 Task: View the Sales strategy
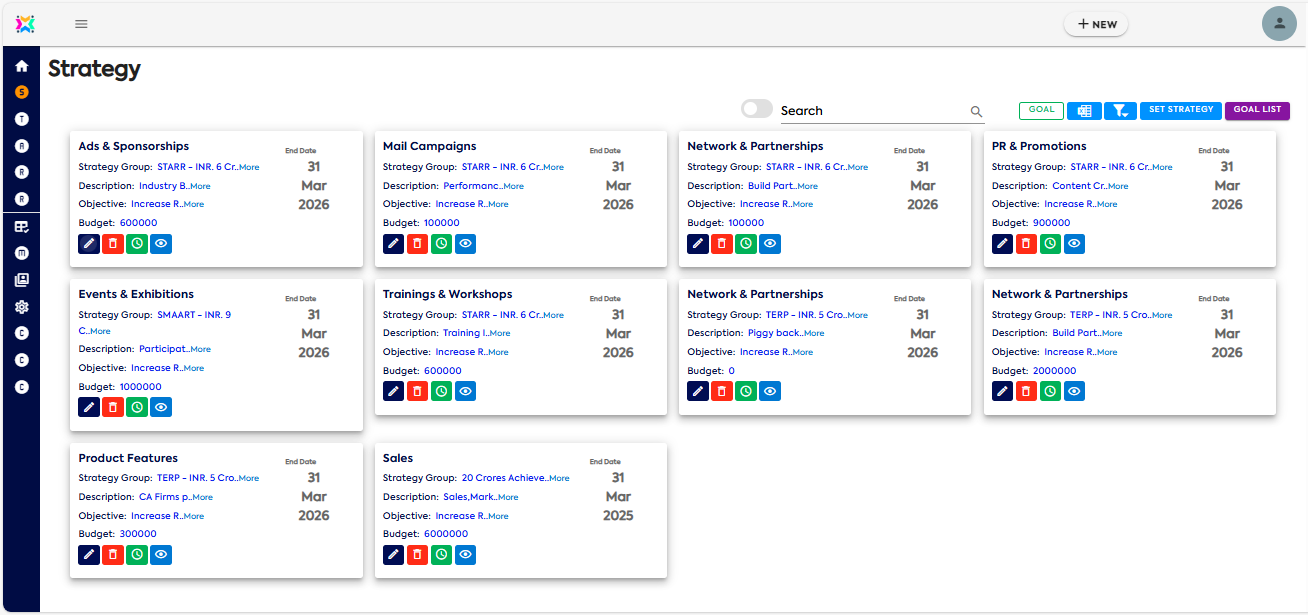465,554
